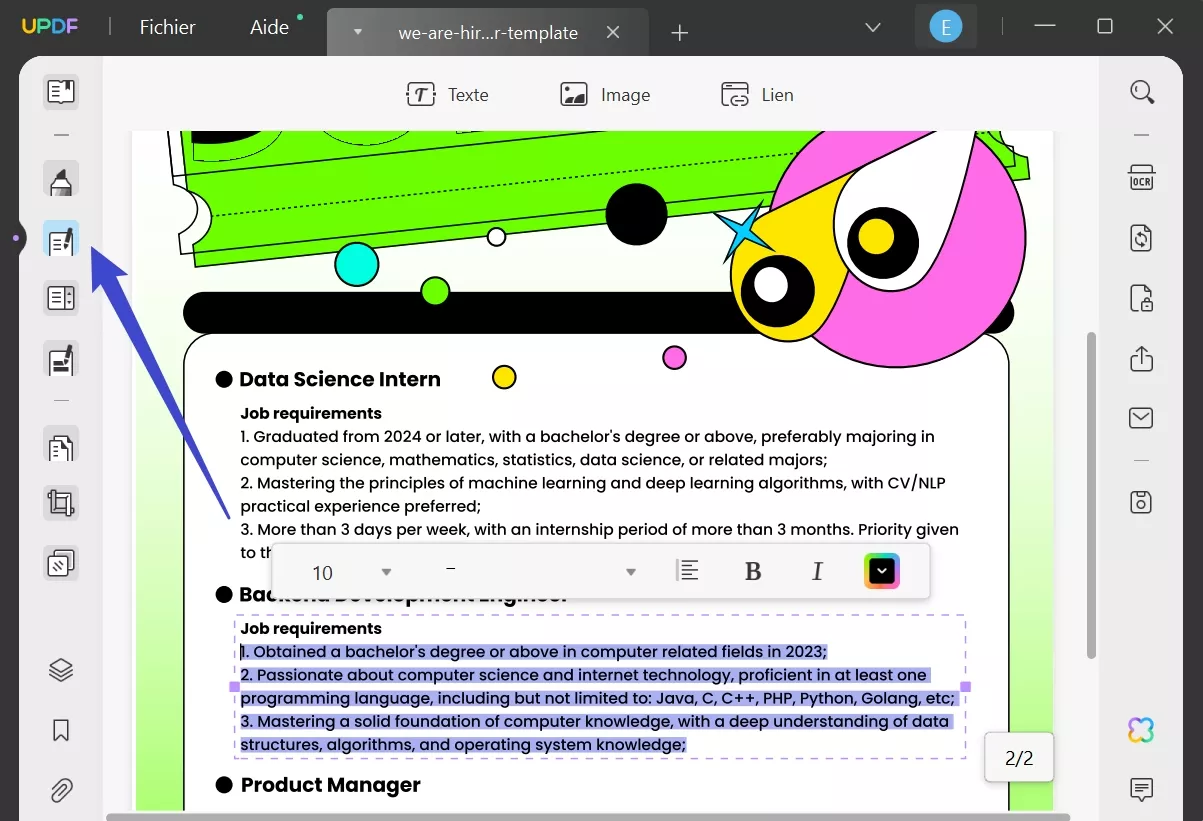Click the font size value 10
Image resolution: width=1203 pixels, height=821 pixels.
(322, 573)
